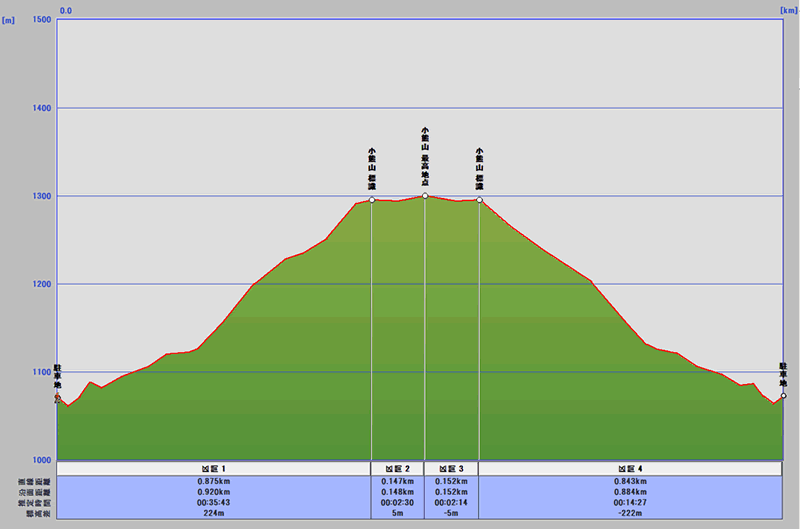Screen dimensions: 800x529
Task: Click the 0.875km distance value in section 1
Action: tap(214, 481)
